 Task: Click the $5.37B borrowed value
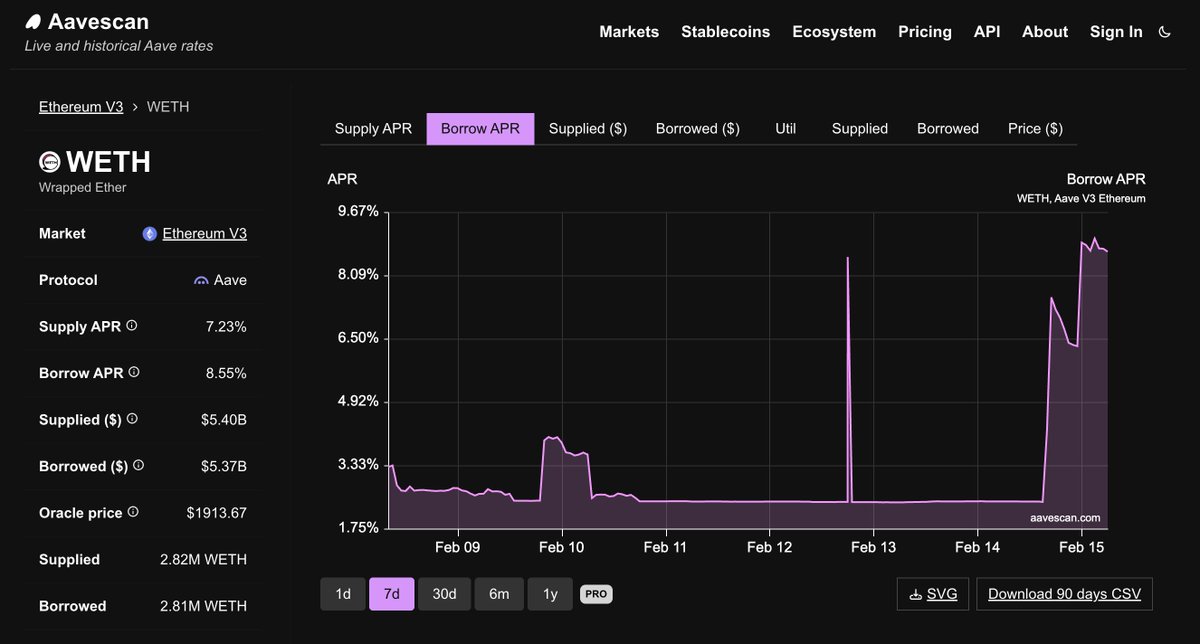[224, 466]
